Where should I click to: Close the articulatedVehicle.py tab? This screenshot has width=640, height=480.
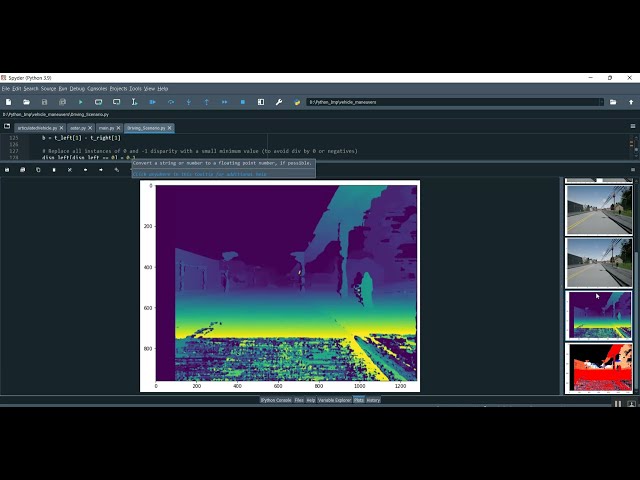coord(62,128)
